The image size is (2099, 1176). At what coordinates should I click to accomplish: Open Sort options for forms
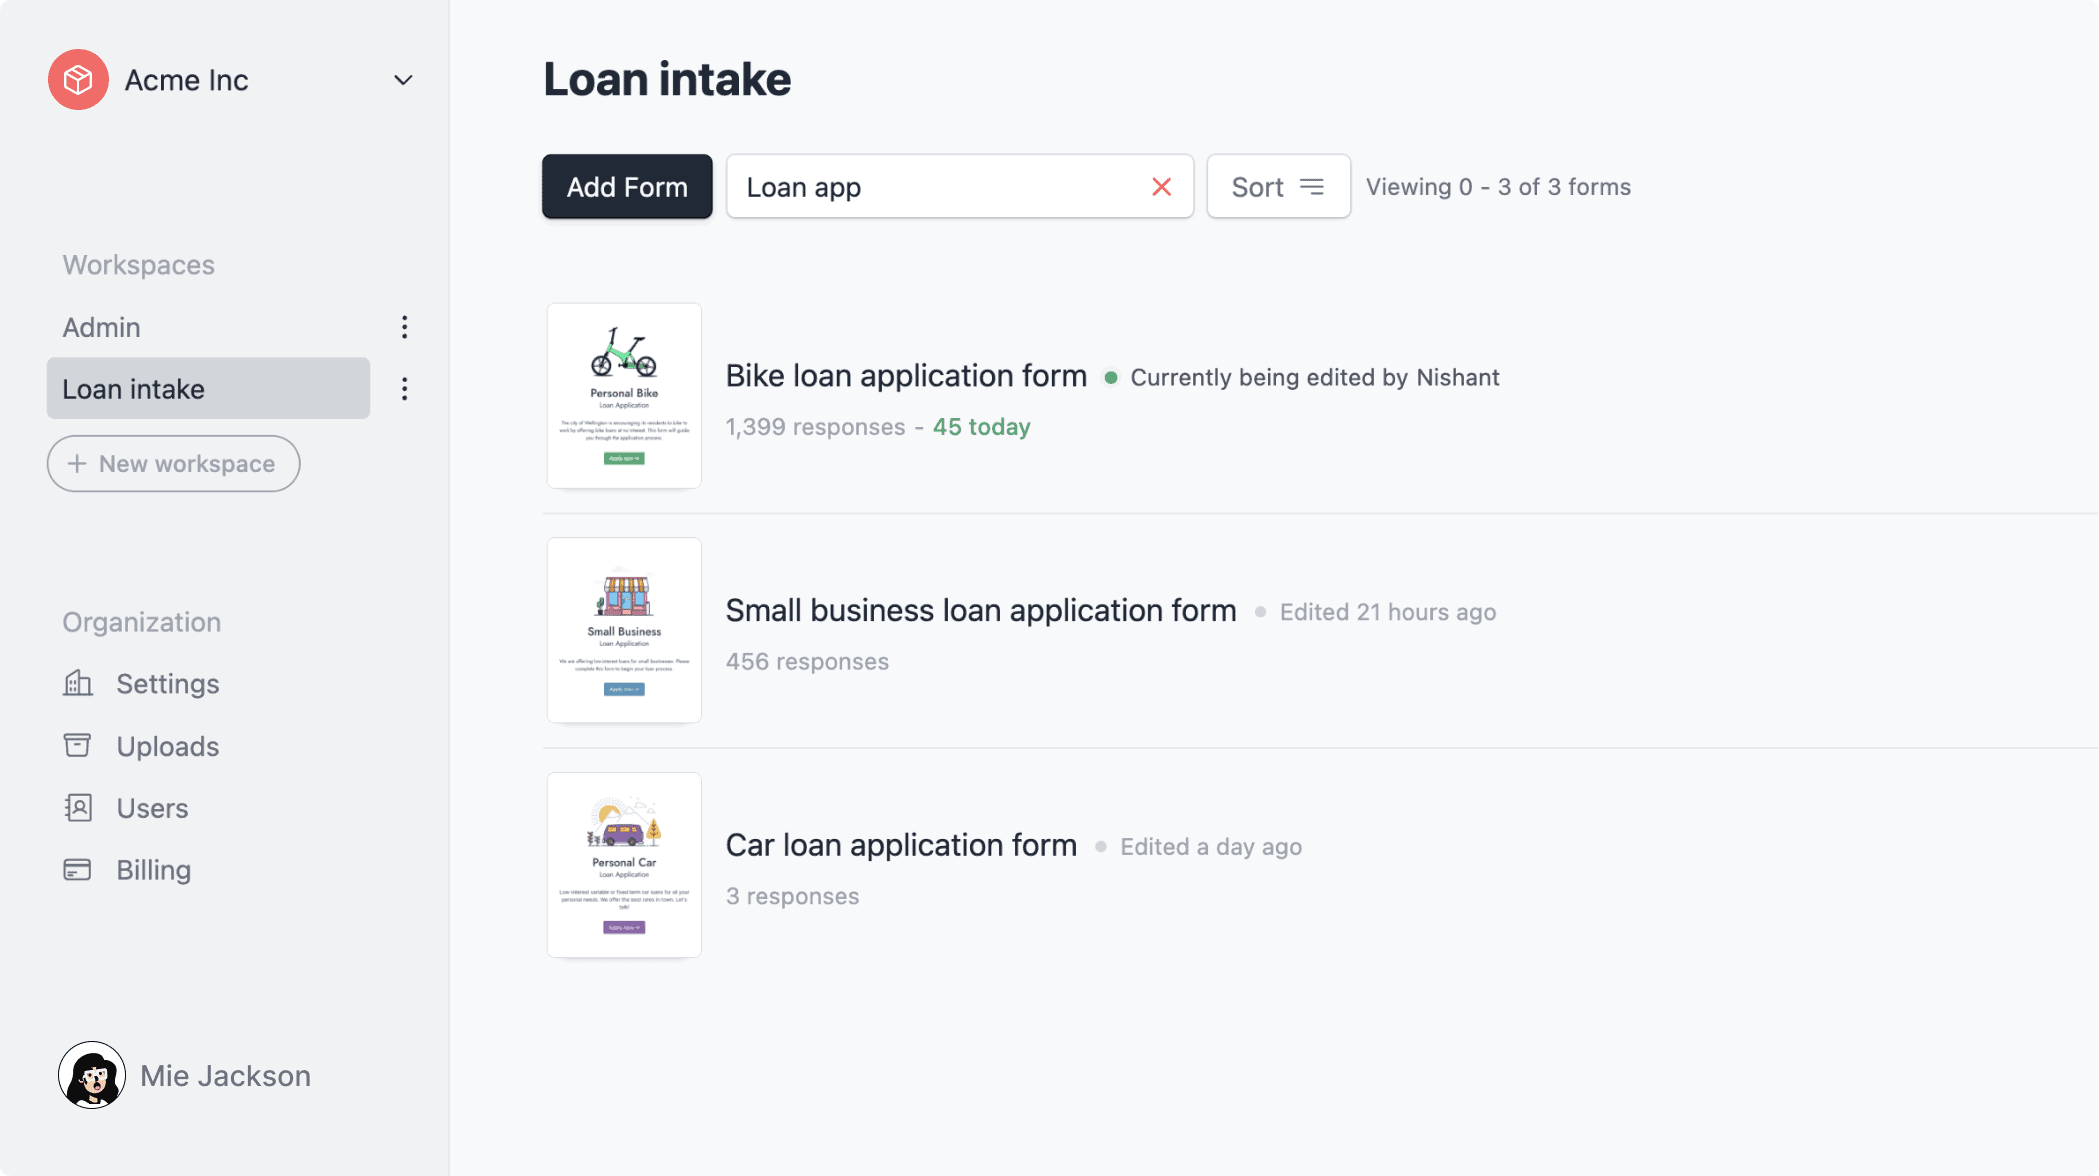tap(1277, 186)
